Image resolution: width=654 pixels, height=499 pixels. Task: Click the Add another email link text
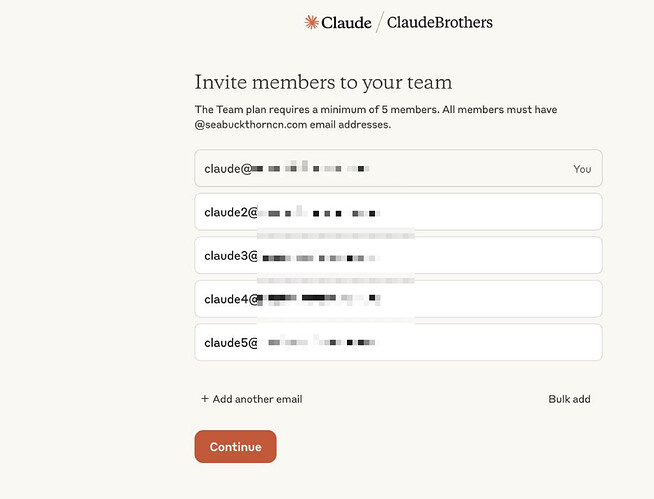(257, 399)
